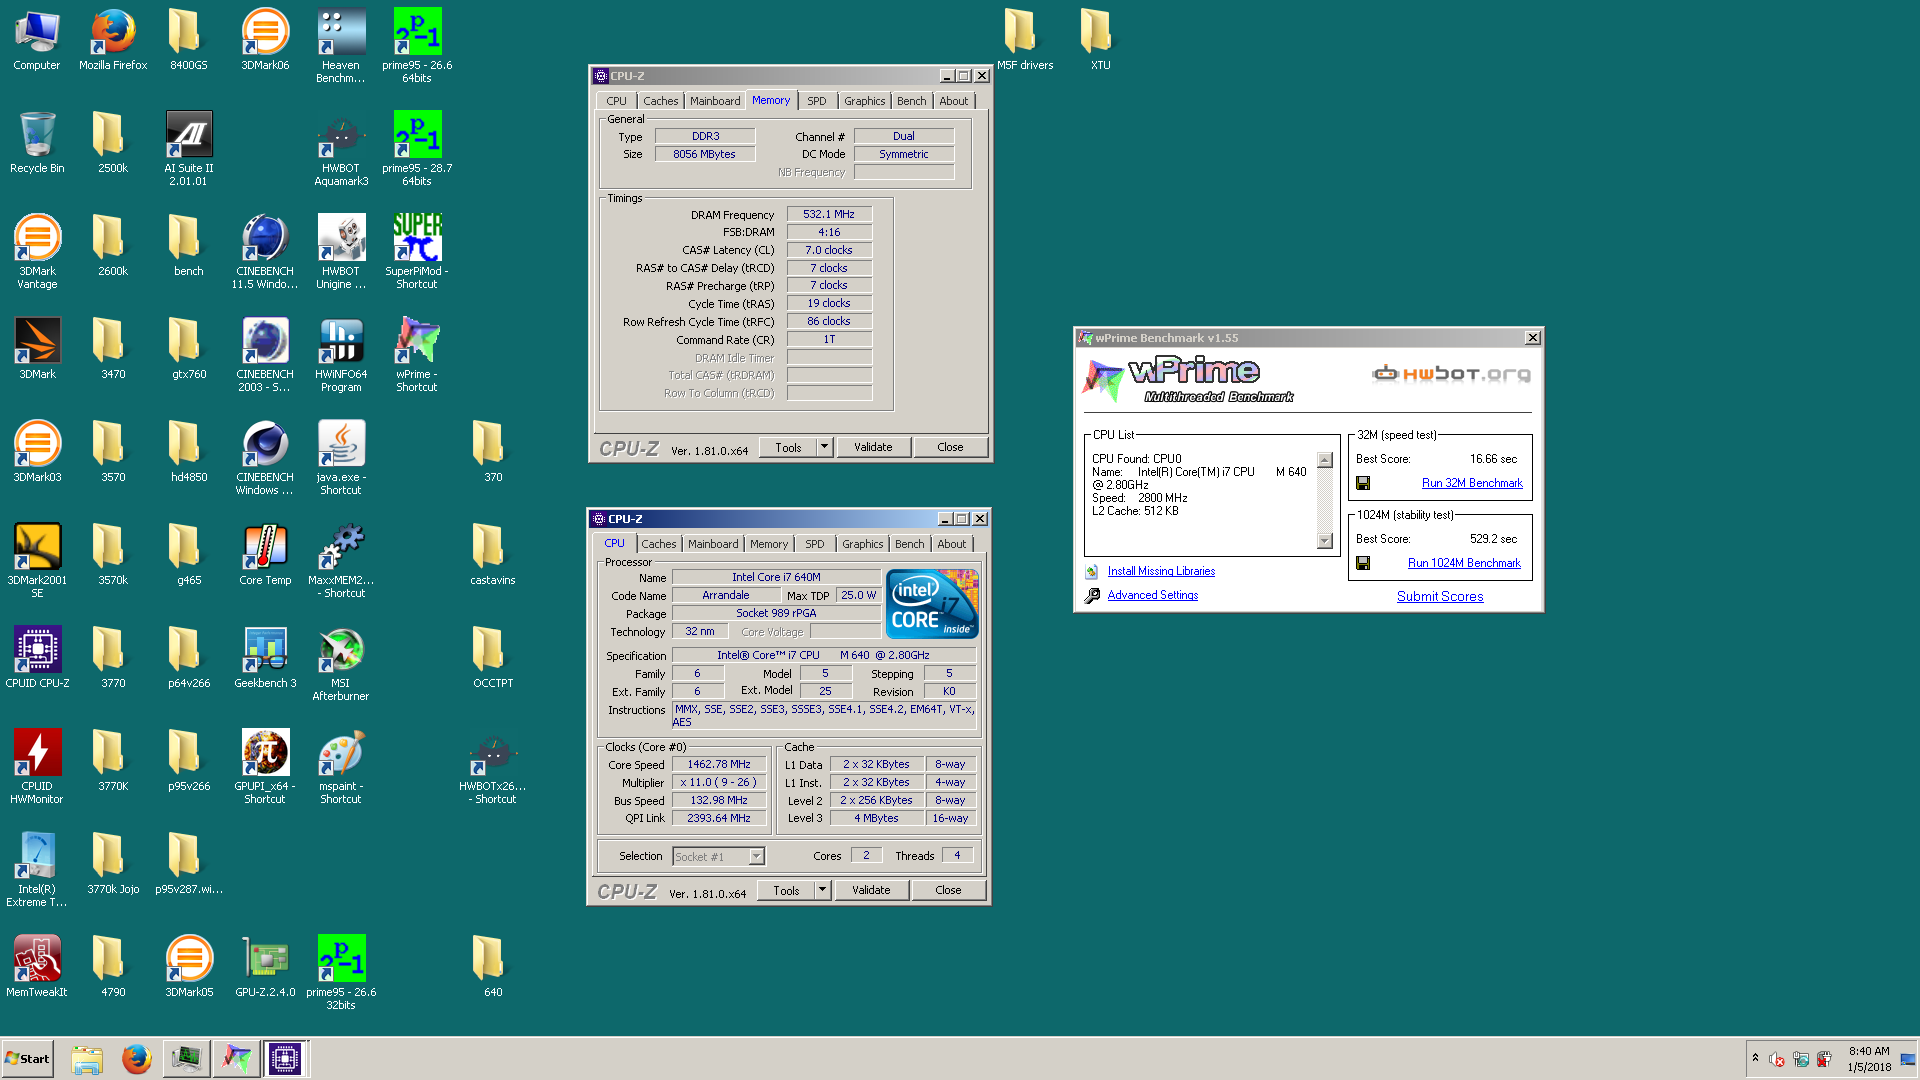Viewport: 1920px width, 1080px height.
Task: Open the Recycle Bin
Action: pyautogui.click(x=37, y=144)
